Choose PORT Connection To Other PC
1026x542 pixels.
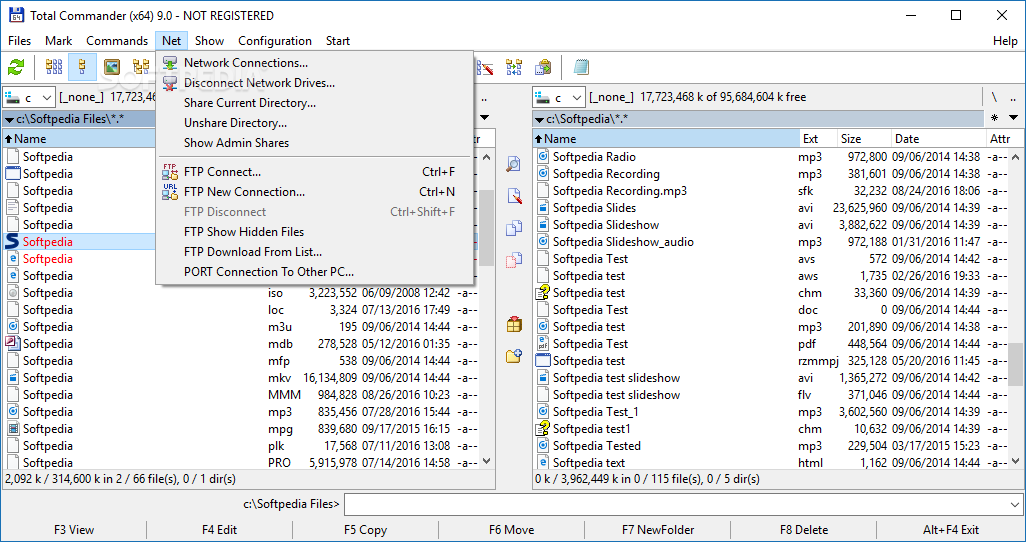(269, 272)
